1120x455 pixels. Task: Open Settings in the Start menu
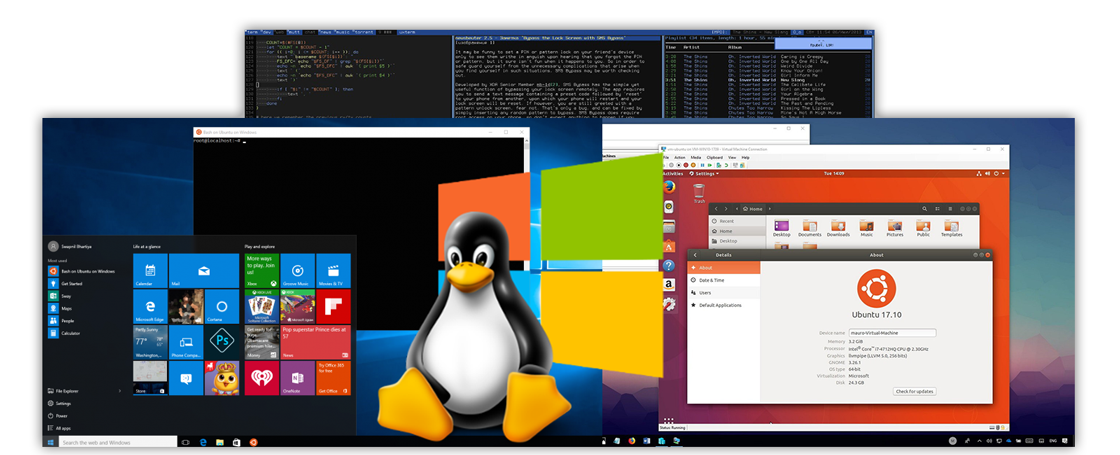(59, 404)
